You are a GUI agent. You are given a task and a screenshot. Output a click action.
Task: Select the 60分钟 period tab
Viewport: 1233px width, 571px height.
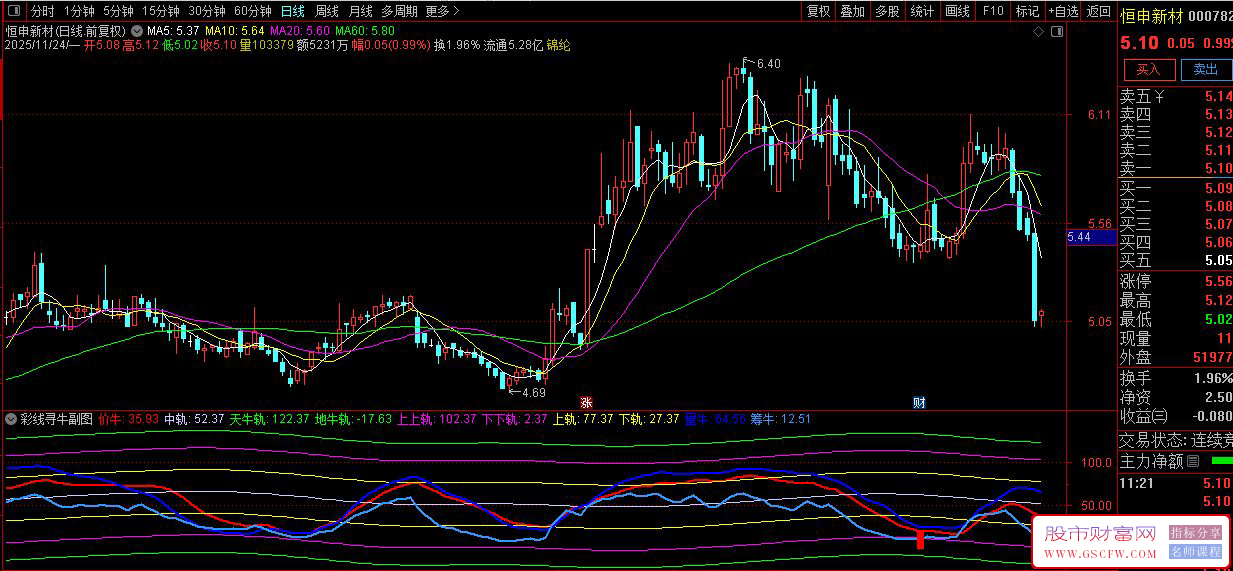click(252, 12)
